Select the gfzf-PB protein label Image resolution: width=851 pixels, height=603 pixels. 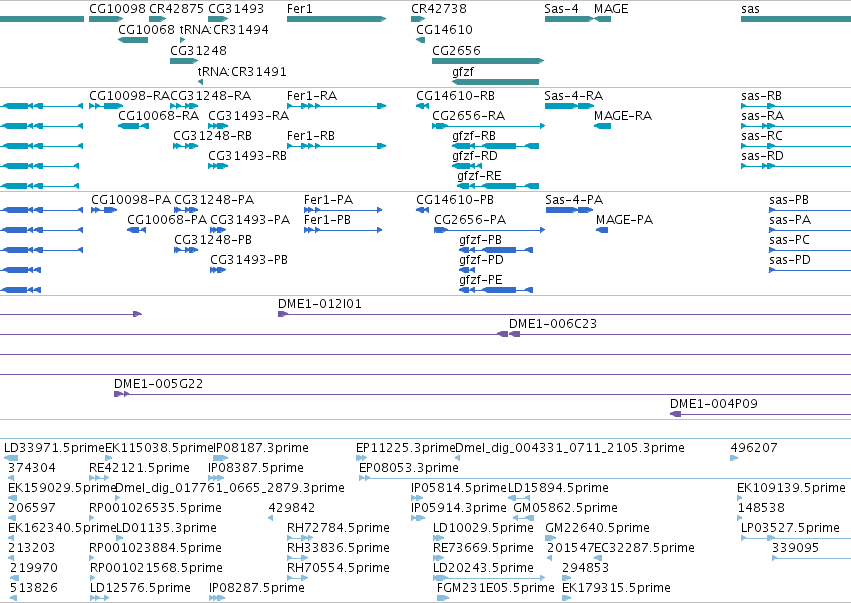[480, 240]
